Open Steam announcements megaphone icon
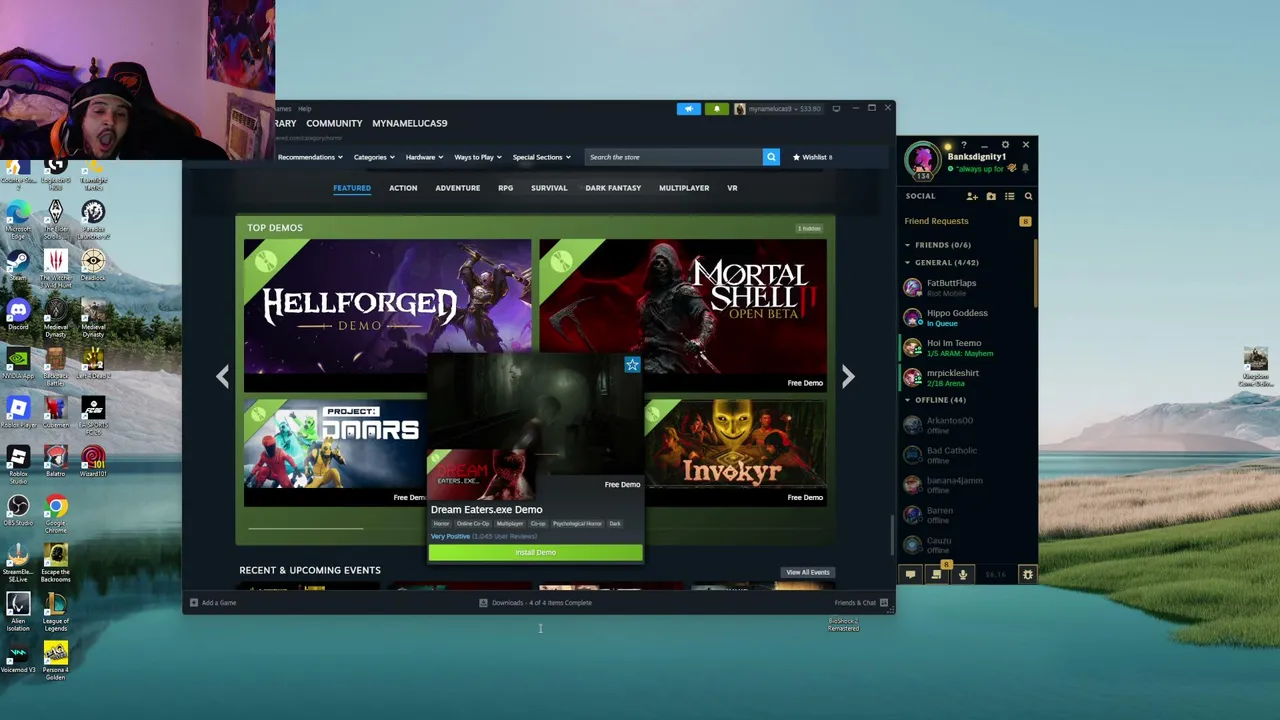Screen dimensions: 1280x720 [689, 109]
